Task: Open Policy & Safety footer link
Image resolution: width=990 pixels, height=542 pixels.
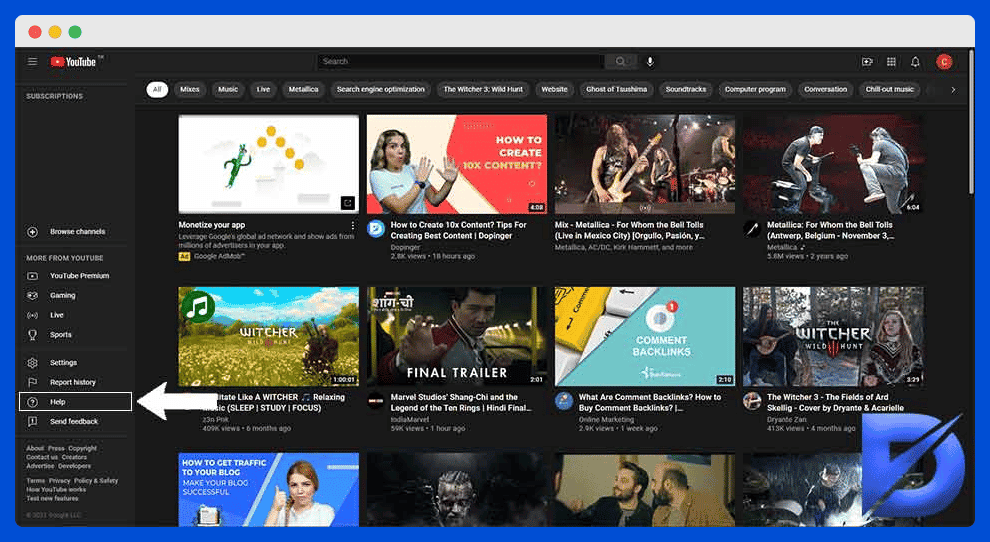Action: coord(96,481)
